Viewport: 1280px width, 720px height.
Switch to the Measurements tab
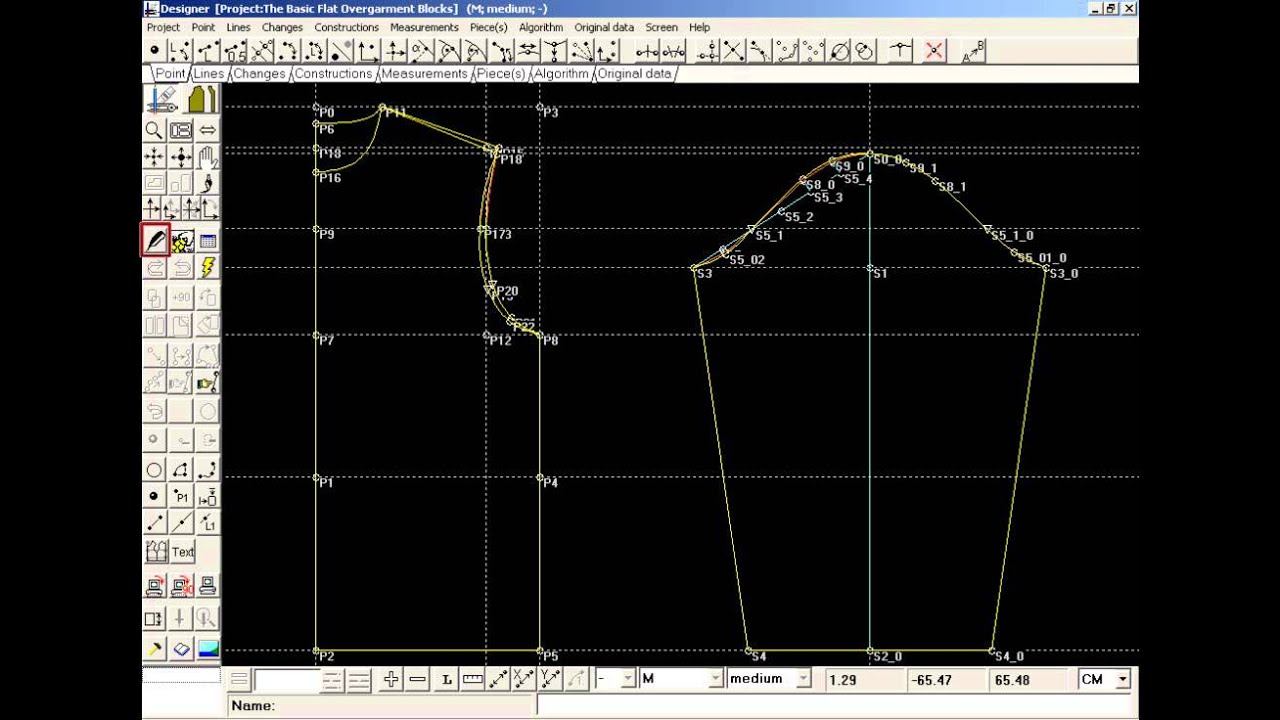point(424,74)
